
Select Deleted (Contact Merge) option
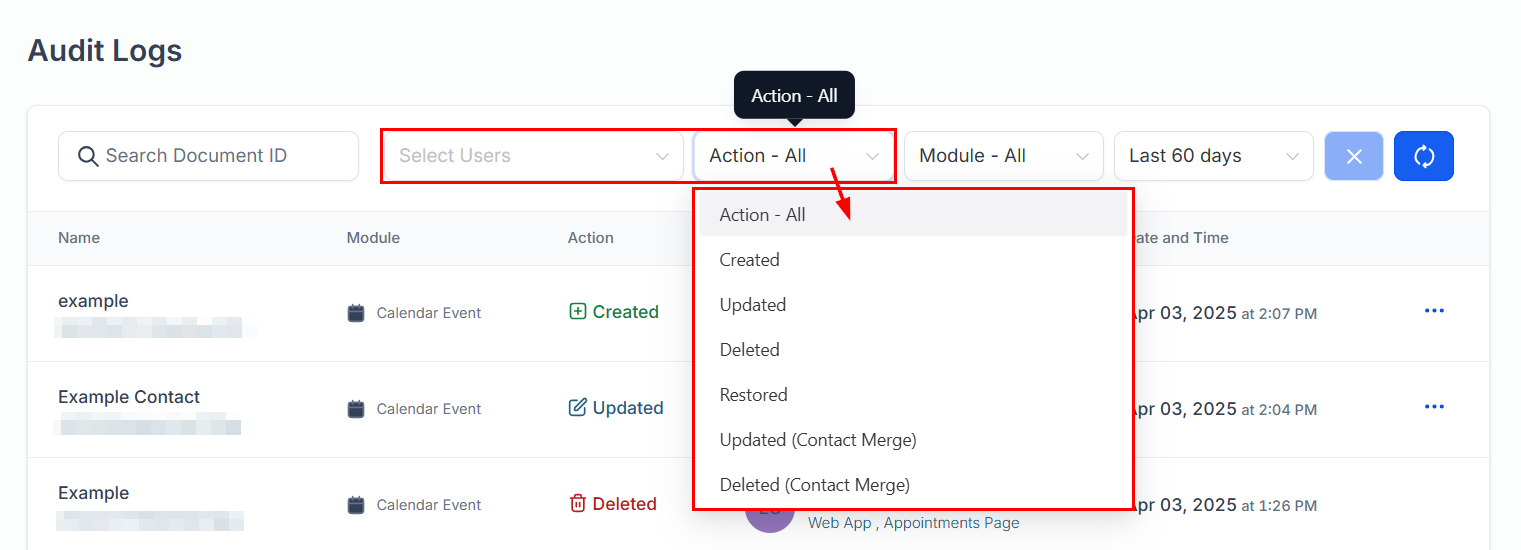point(814,485)
